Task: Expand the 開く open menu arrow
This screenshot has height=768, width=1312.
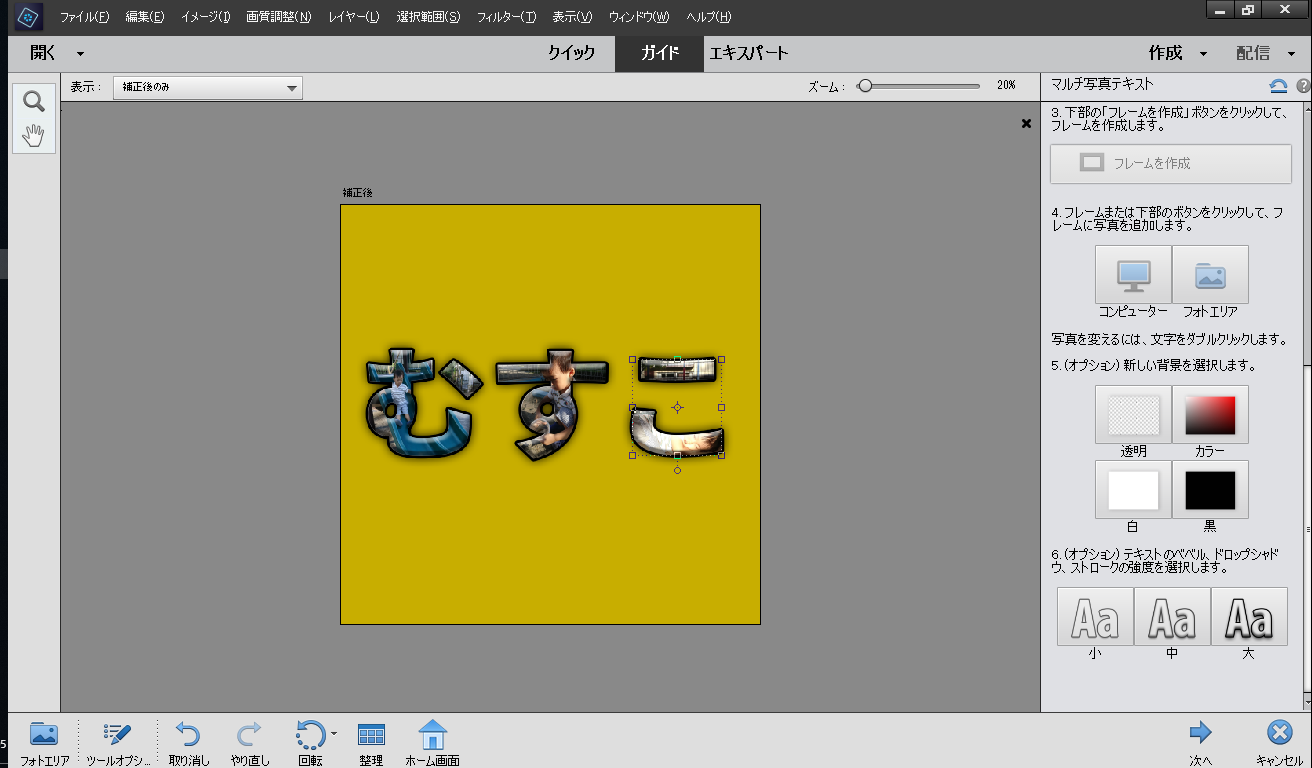Action: tap(80, 54)
